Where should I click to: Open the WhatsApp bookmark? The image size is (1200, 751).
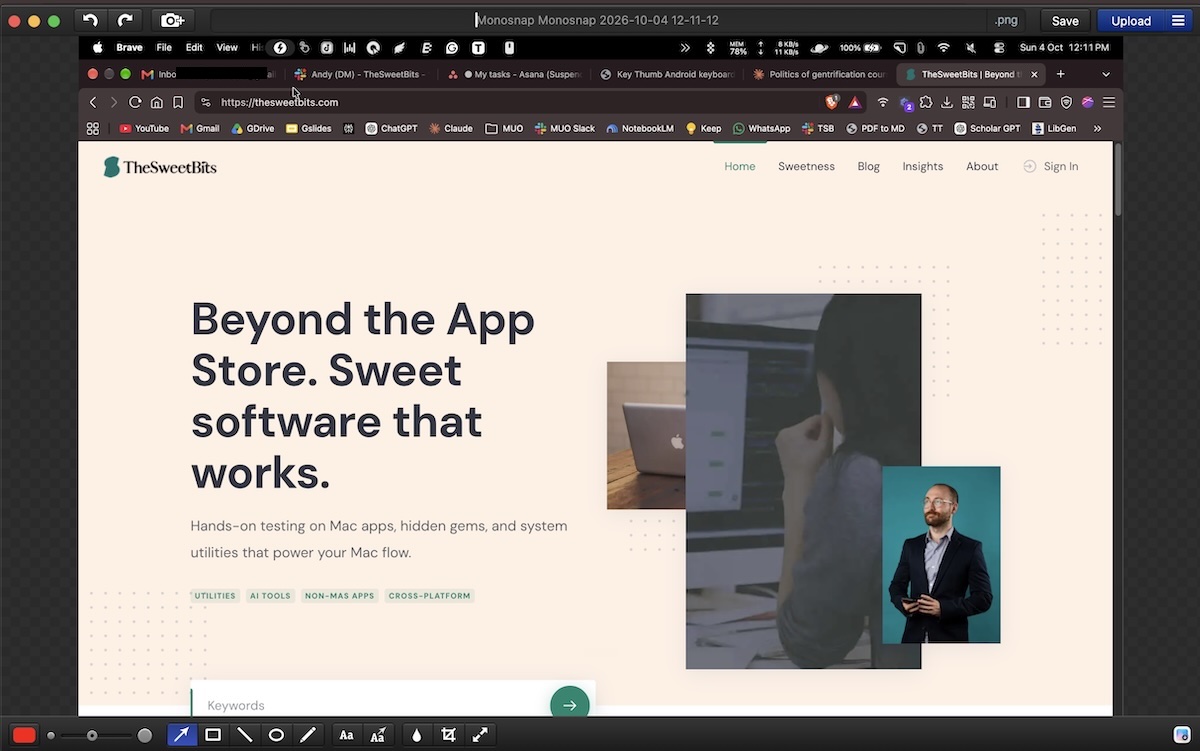click(x=761, y=128)
